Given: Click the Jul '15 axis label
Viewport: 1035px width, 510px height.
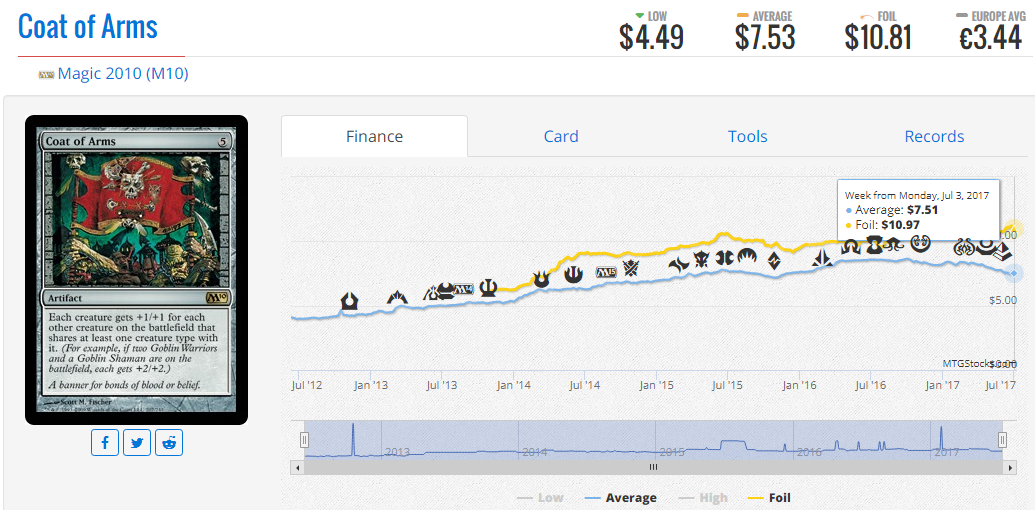Looking at the screenshot, I should [726, 384].
